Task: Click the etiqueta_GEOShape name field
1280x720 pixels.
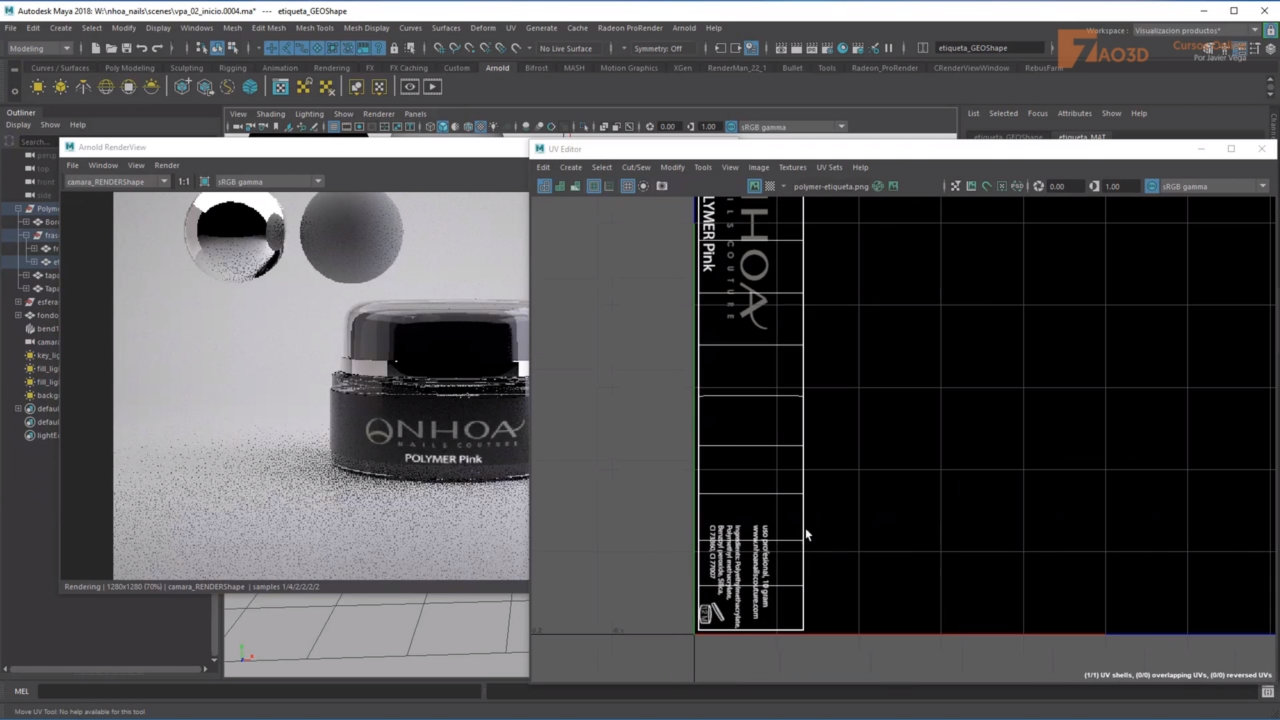Action: (988, 48)
